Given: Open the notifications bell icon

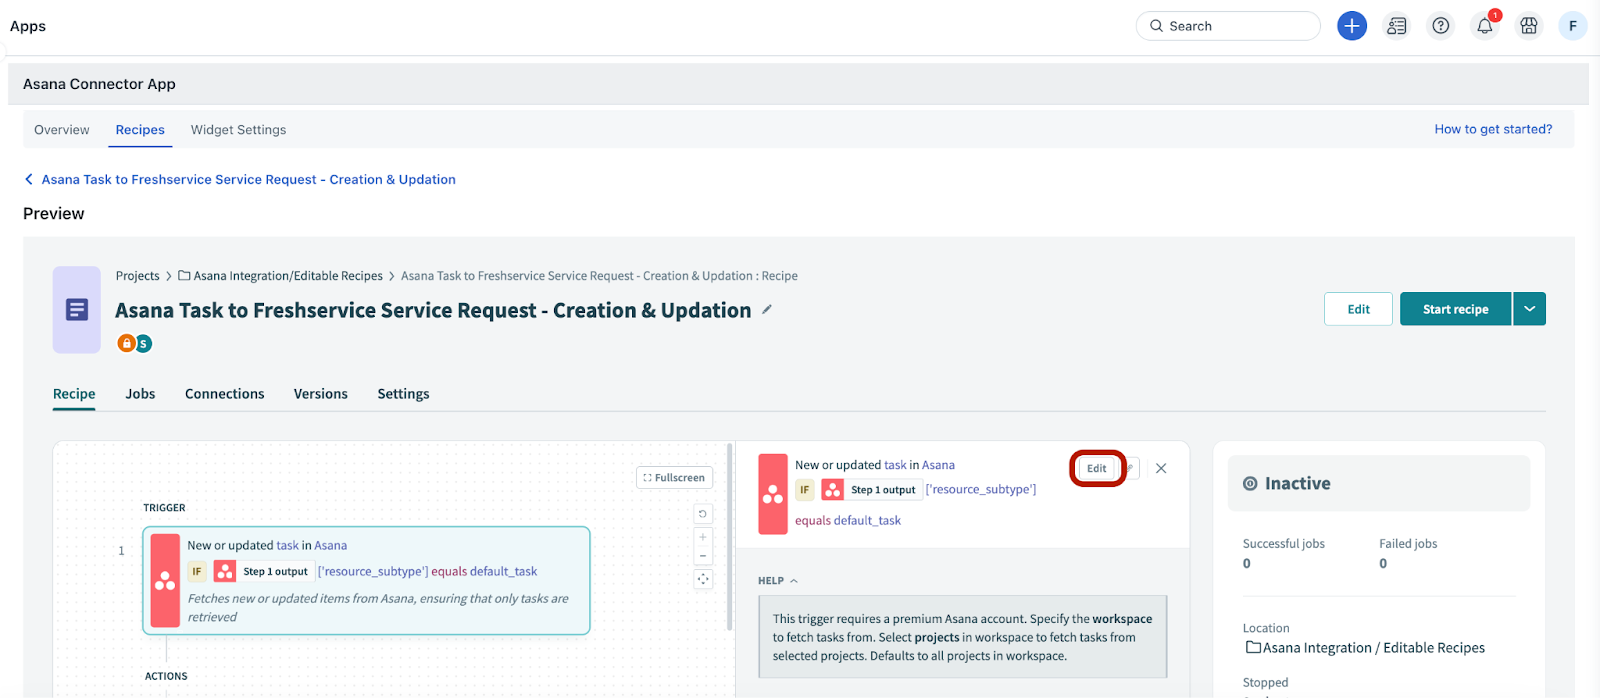Looking at the screenshot, I should (x=1485, y=26).
